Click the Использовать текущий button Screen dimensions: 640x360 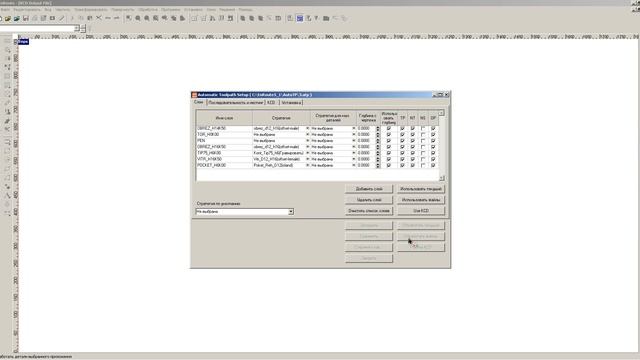coord(421,189)
